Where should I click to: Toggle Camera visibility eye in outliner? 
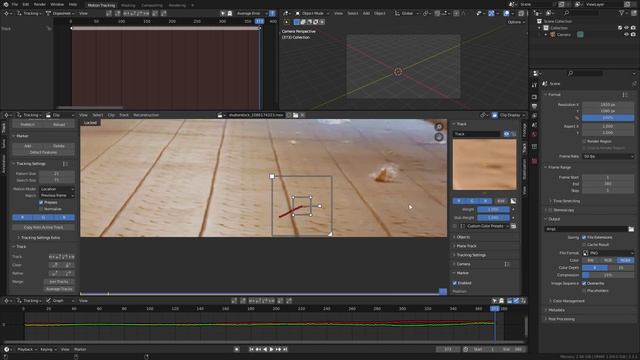pos(626,35)
